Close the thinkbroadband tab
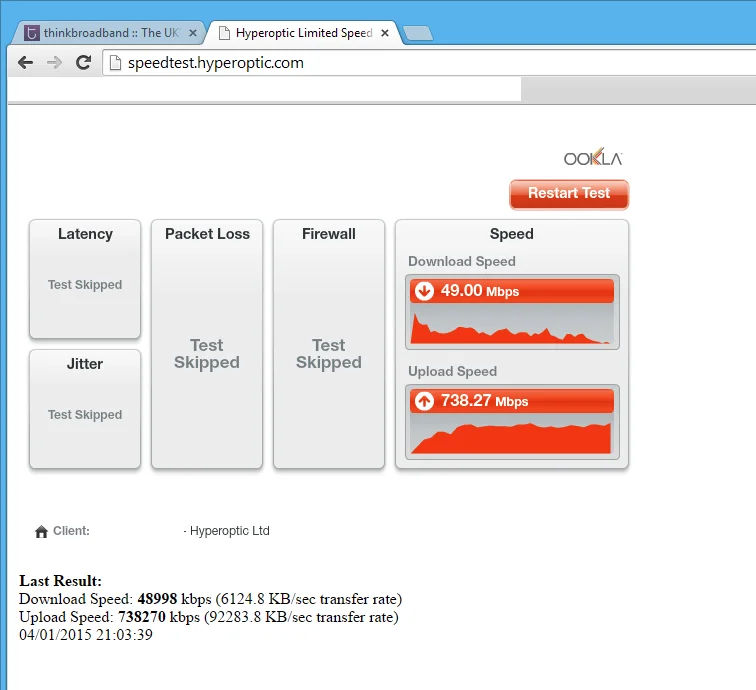Viewport: 756px width, 690px height. point(193,33)
